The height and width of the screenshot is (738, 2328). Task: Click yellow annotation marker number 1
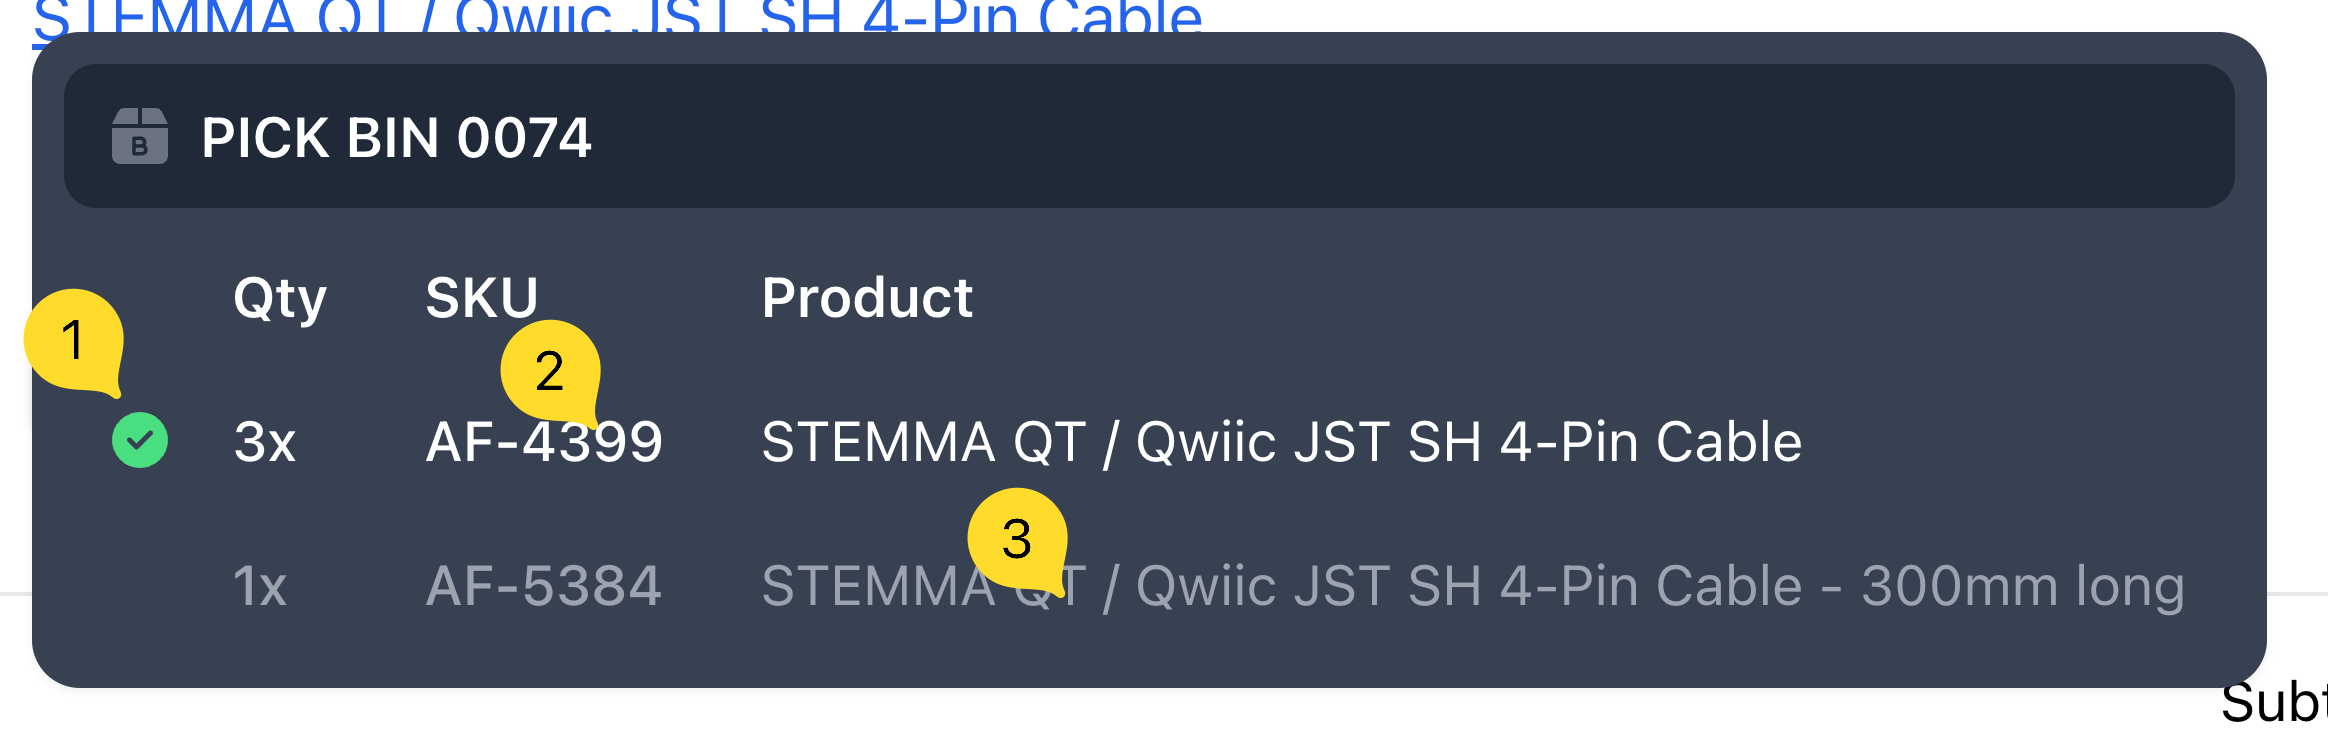click(73, 340)
